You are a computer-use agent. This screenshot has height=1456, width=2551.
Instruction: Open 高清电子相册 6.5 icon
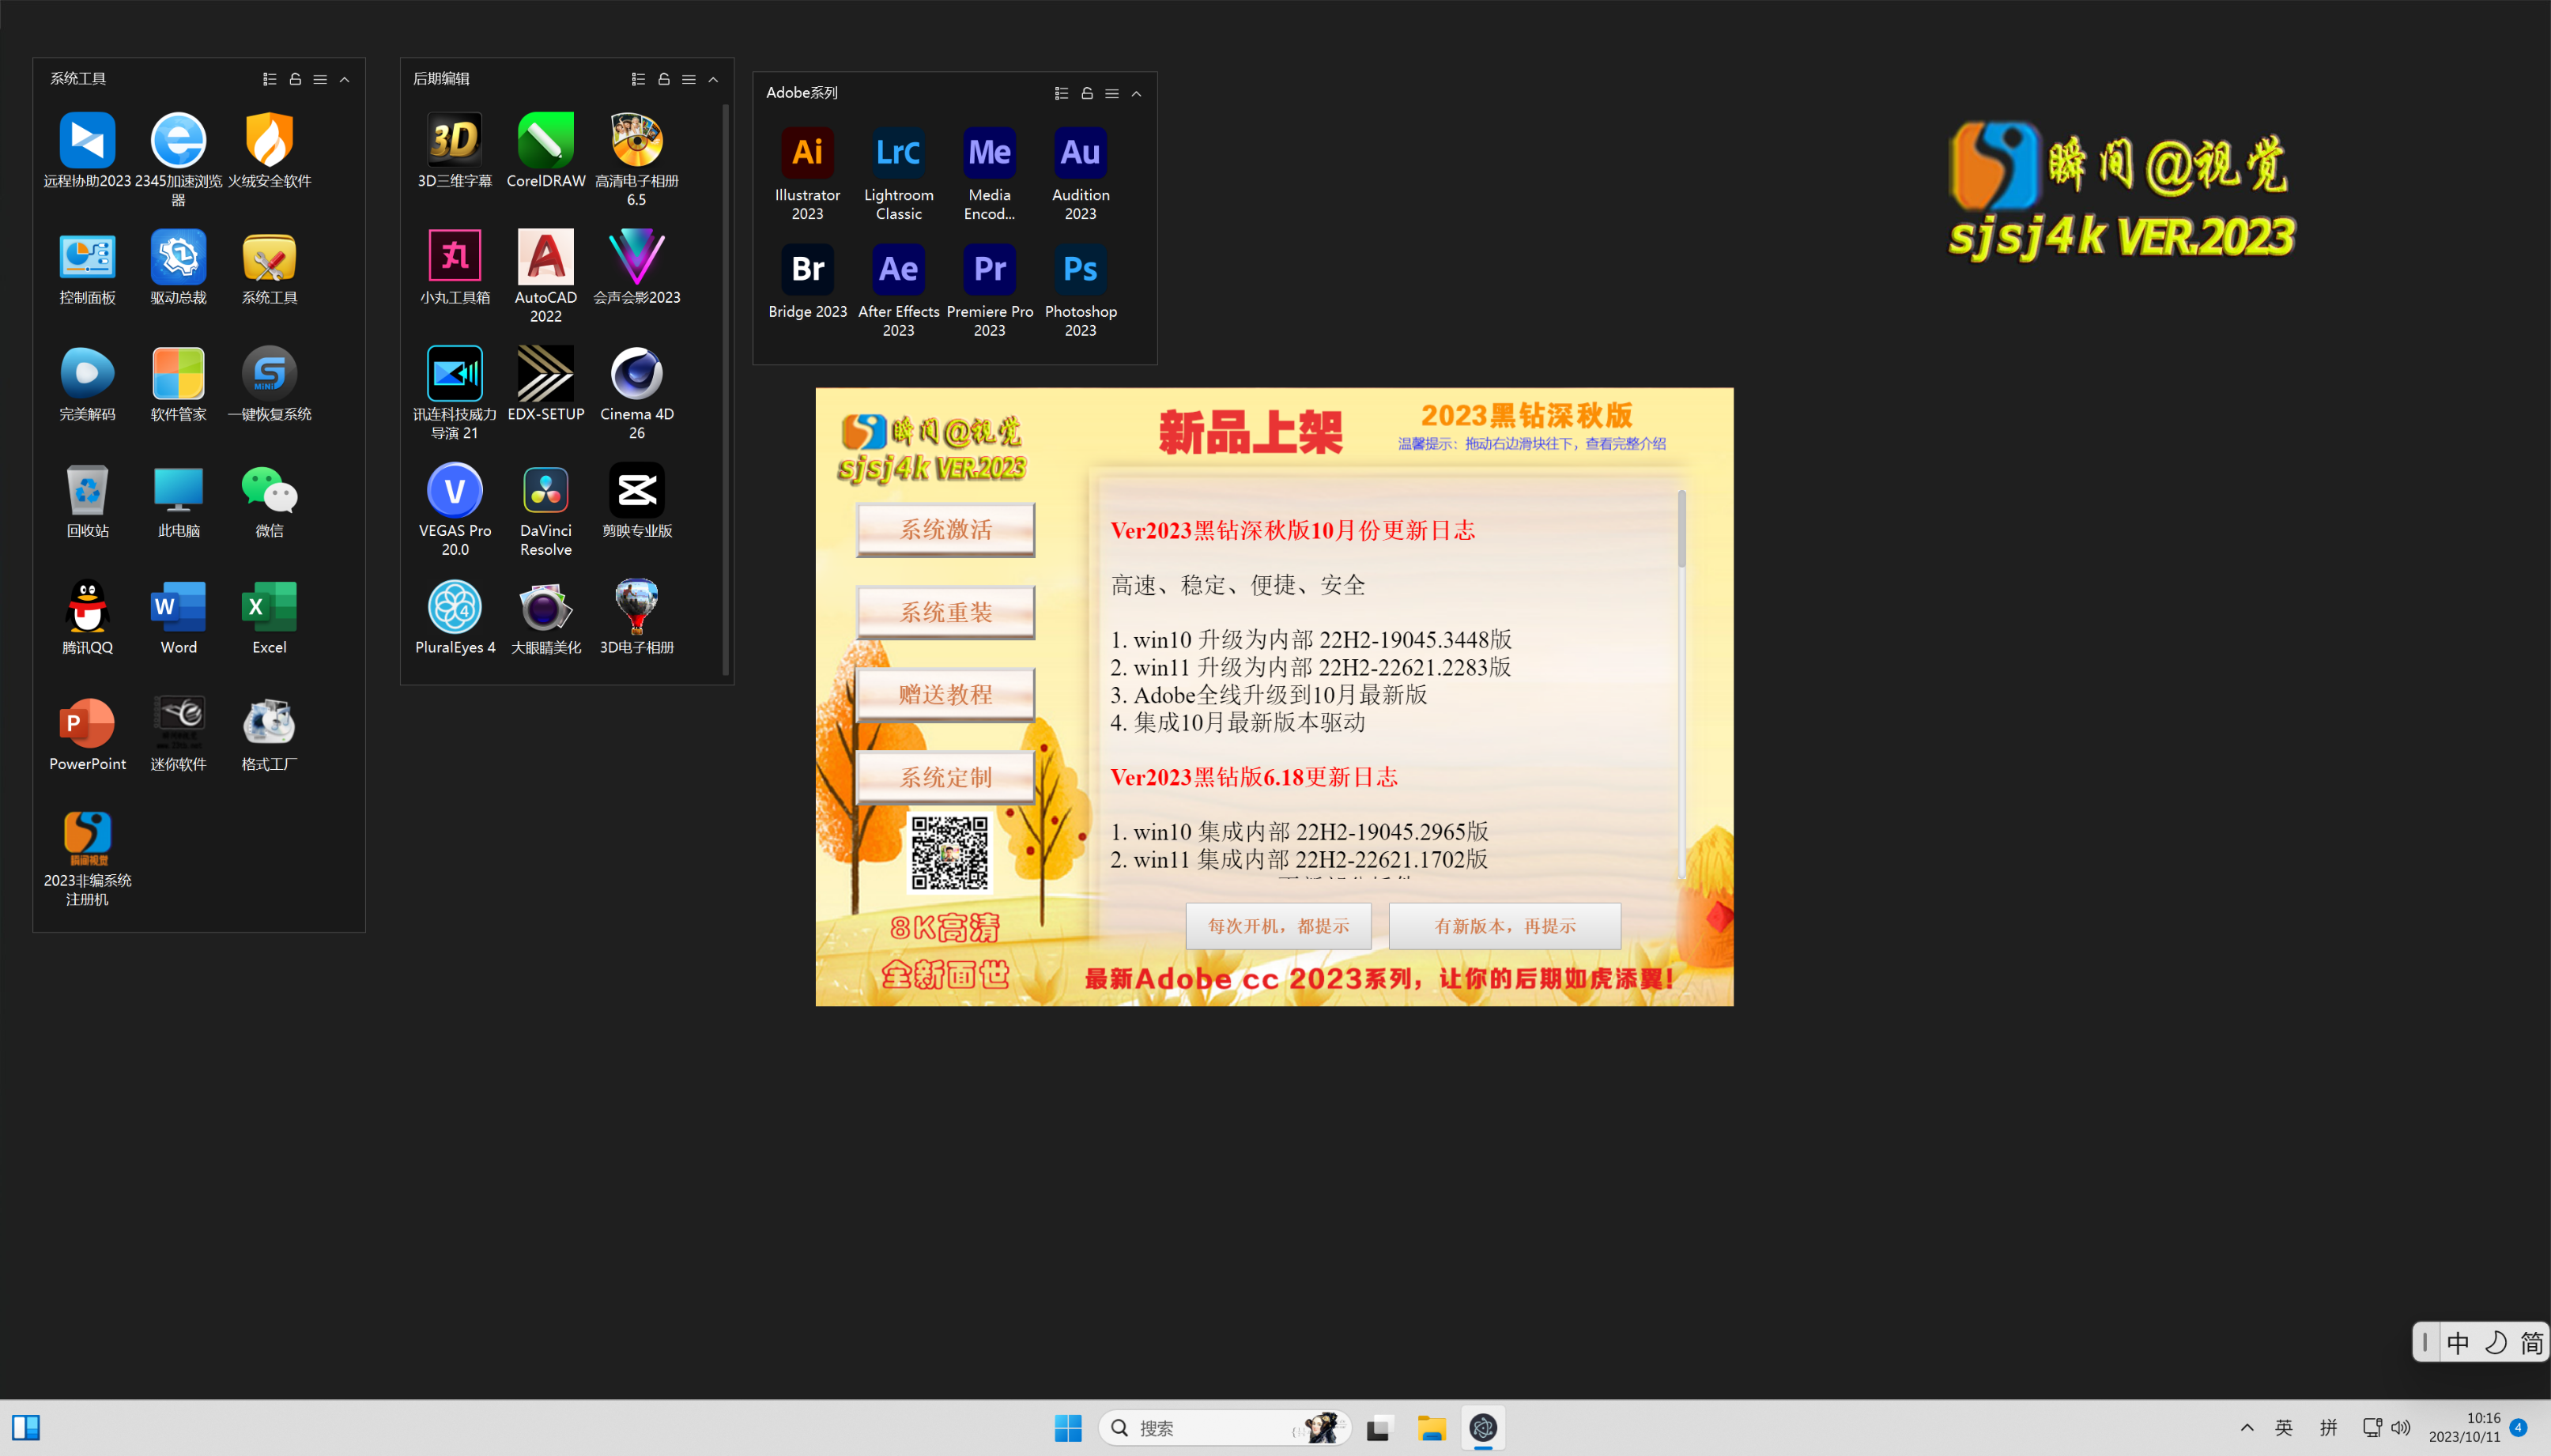[x=637, y=158]
